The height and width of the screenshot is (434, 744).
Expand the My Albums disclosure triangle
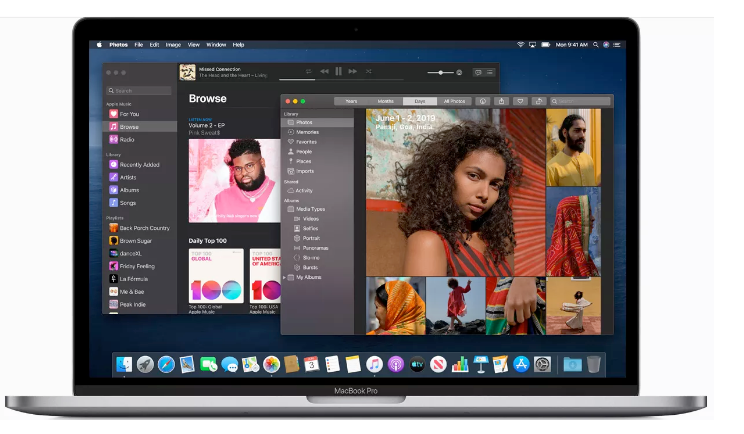(x=284, y=277)
